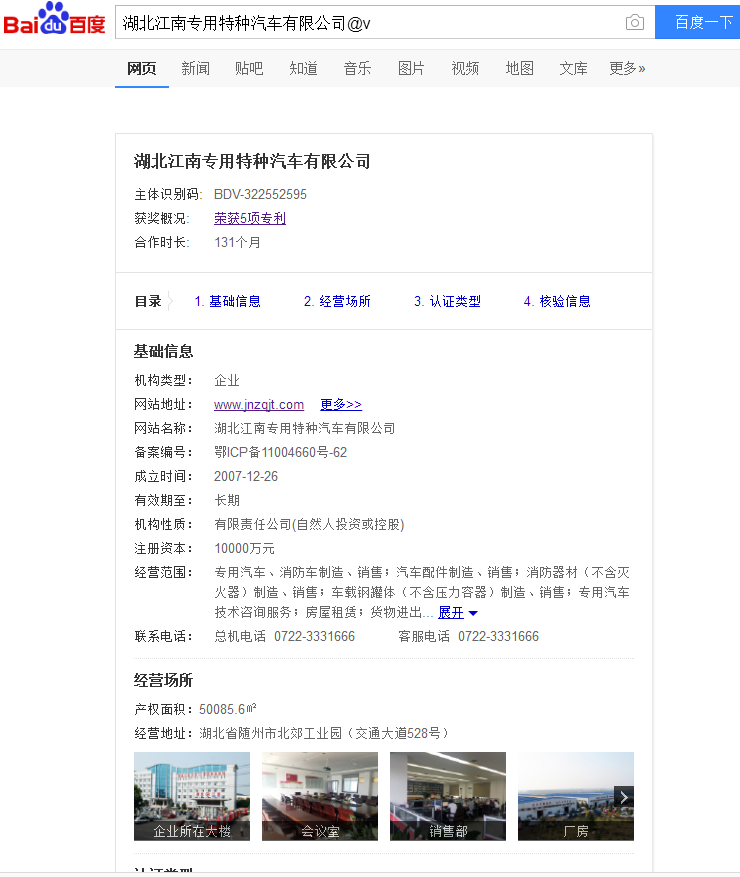This screenshot has height=877, width=740.
Task: Click the Baidu logo
Action: point(54,21)
